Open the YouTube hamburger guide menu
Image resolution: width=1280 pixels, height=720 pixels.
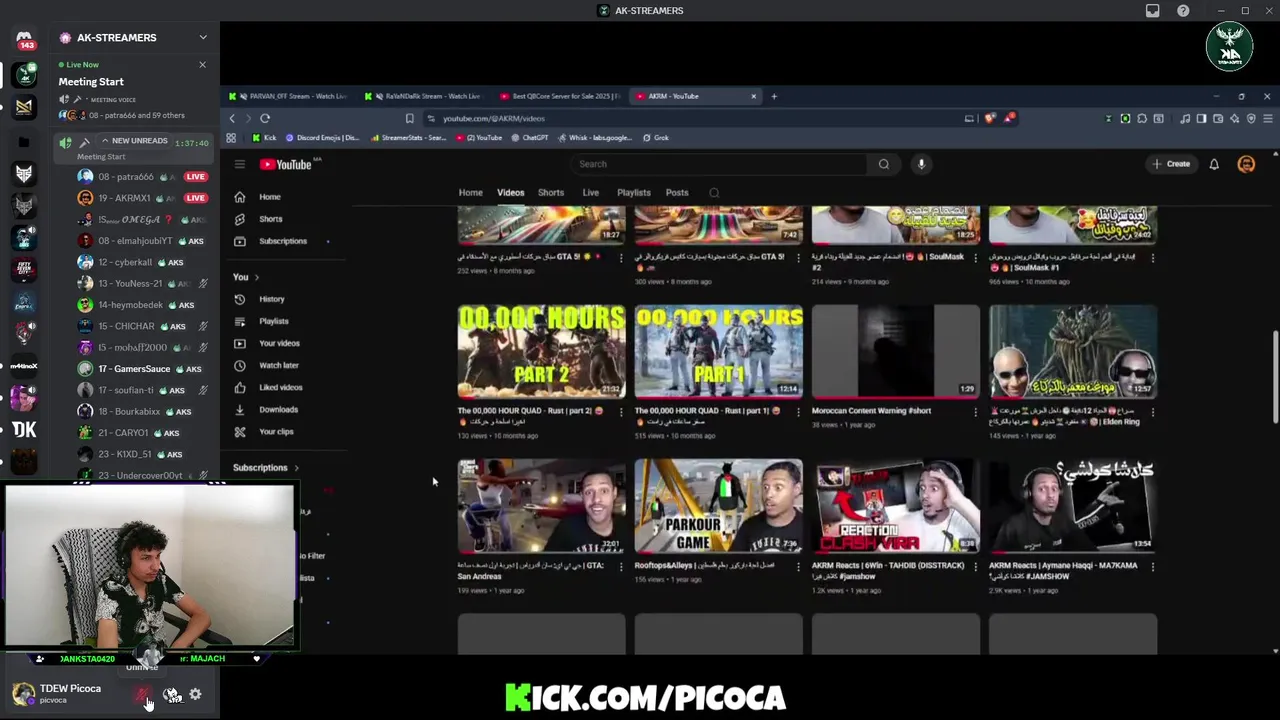click(240, 164)
